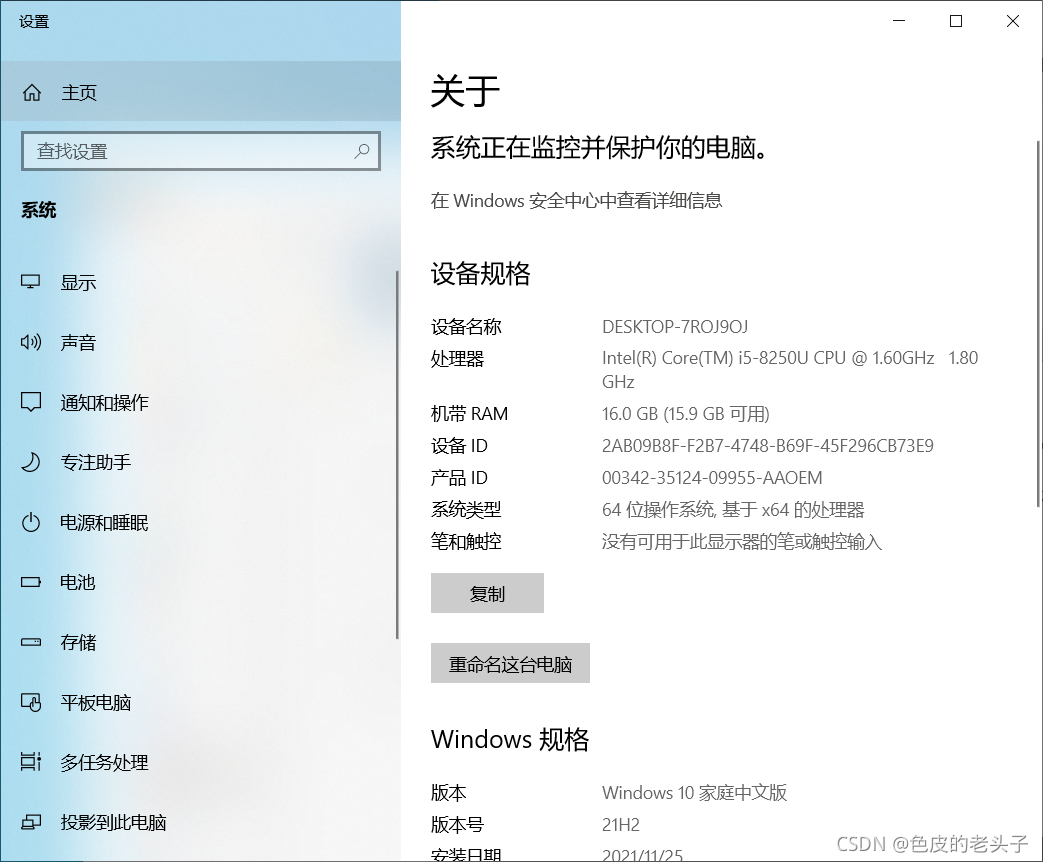Open 在 Windows 安全中心中查看详细信息 link
The width and height of the screenshot is (1043, 862).
point(576,200)
